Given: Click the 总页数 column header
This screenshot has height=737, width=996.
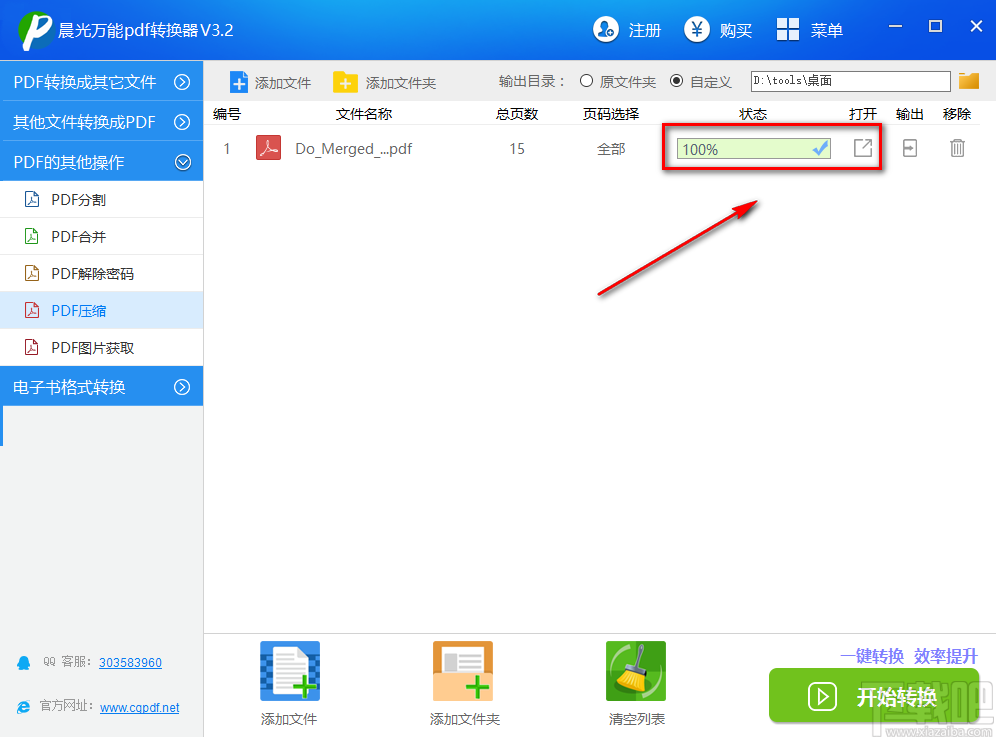Looking at the screenshot, I should point(517,114).
